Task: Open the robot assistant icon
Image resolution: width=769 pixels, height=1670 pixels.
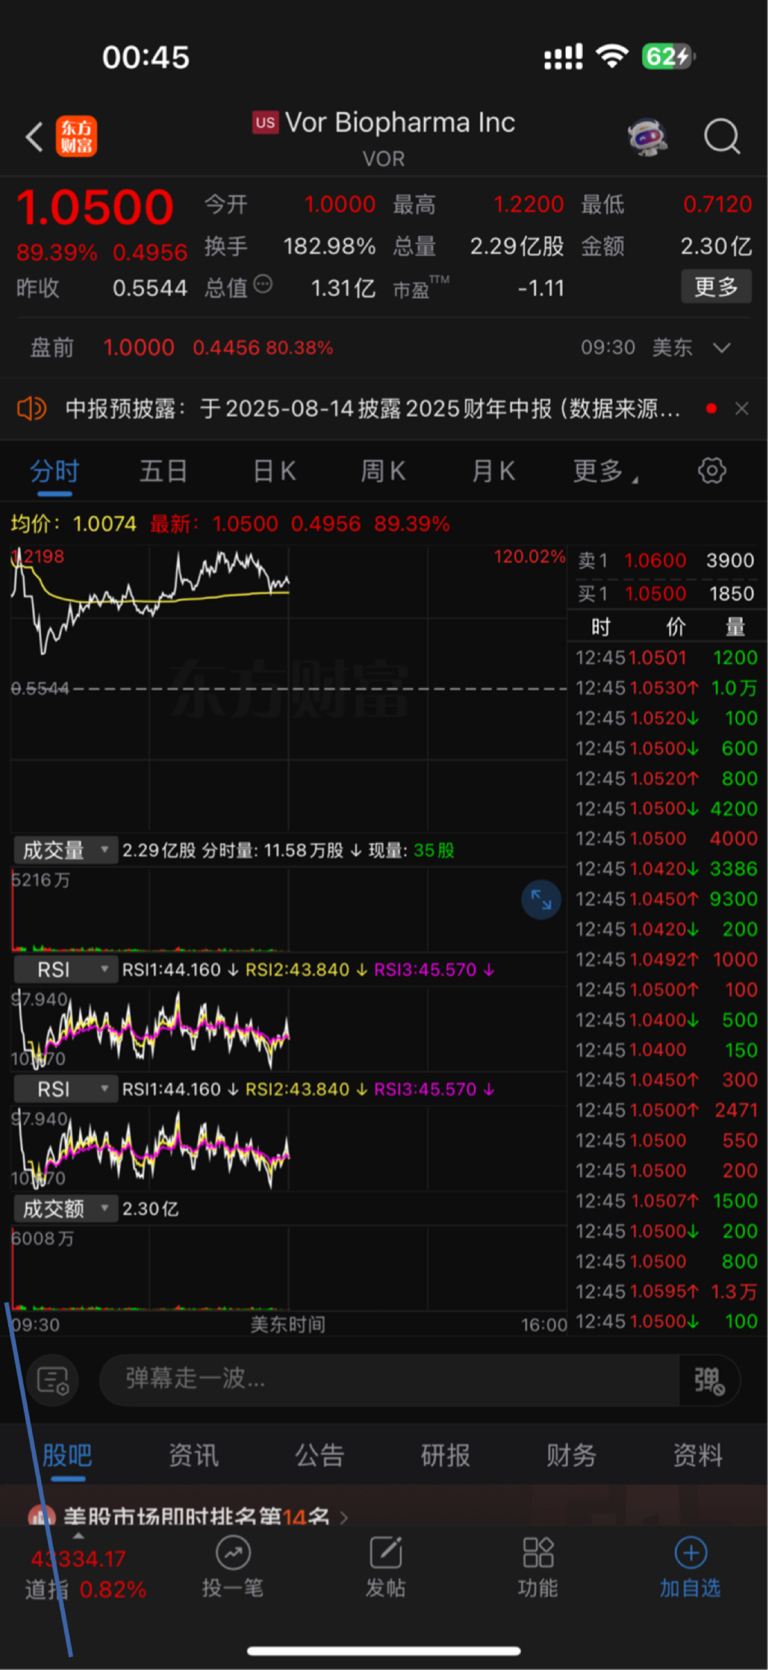Action: [x=648, y=137]
